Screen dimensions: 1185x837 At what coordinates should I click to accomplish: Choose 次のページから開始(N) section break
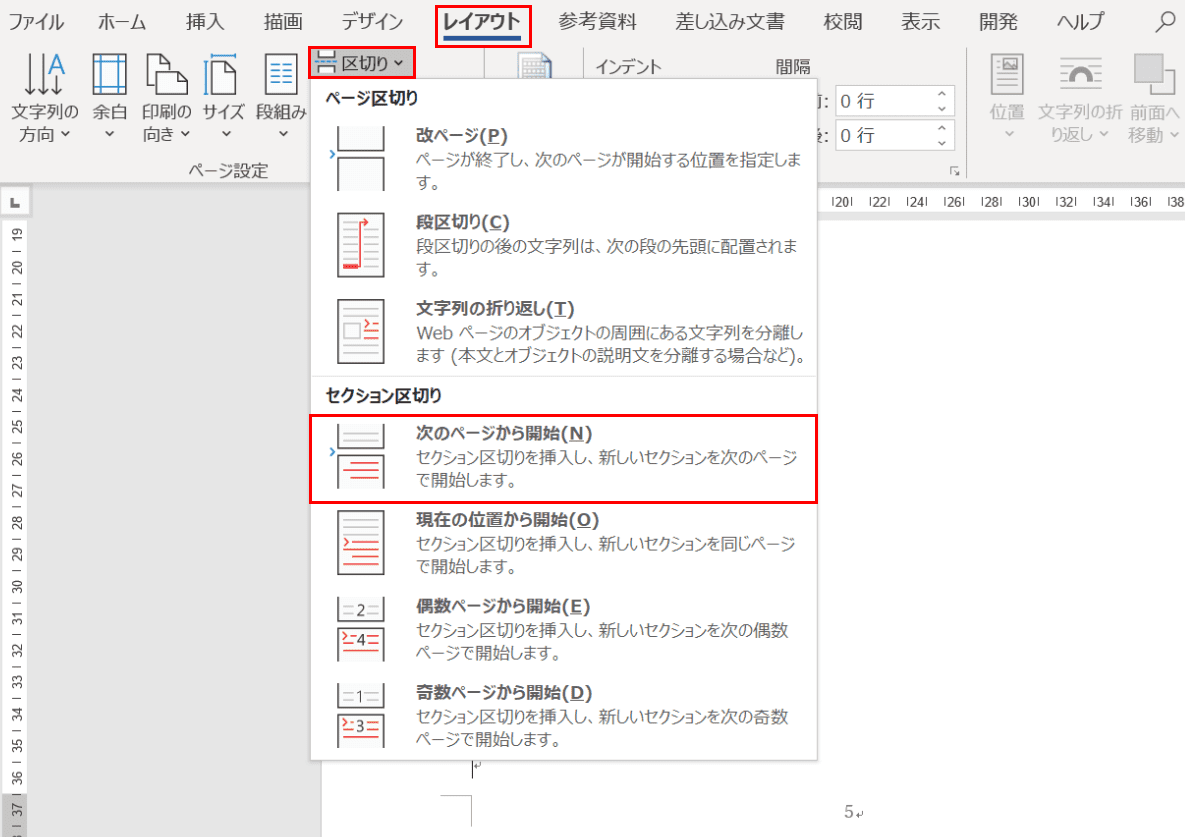pos(564,459)
